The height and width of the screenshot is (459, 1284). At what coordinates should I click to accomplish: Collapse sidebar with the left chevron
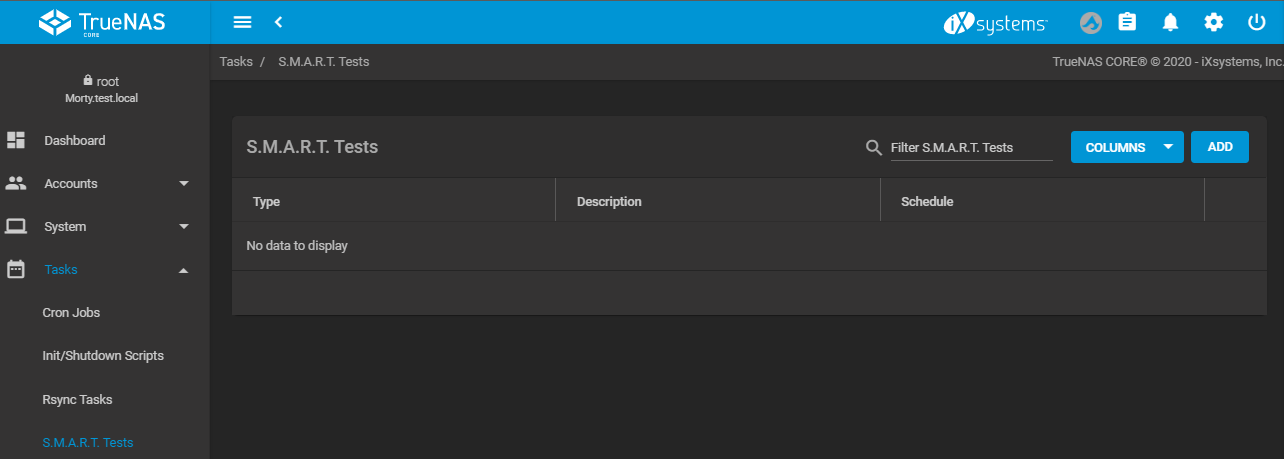pos(278,22)
